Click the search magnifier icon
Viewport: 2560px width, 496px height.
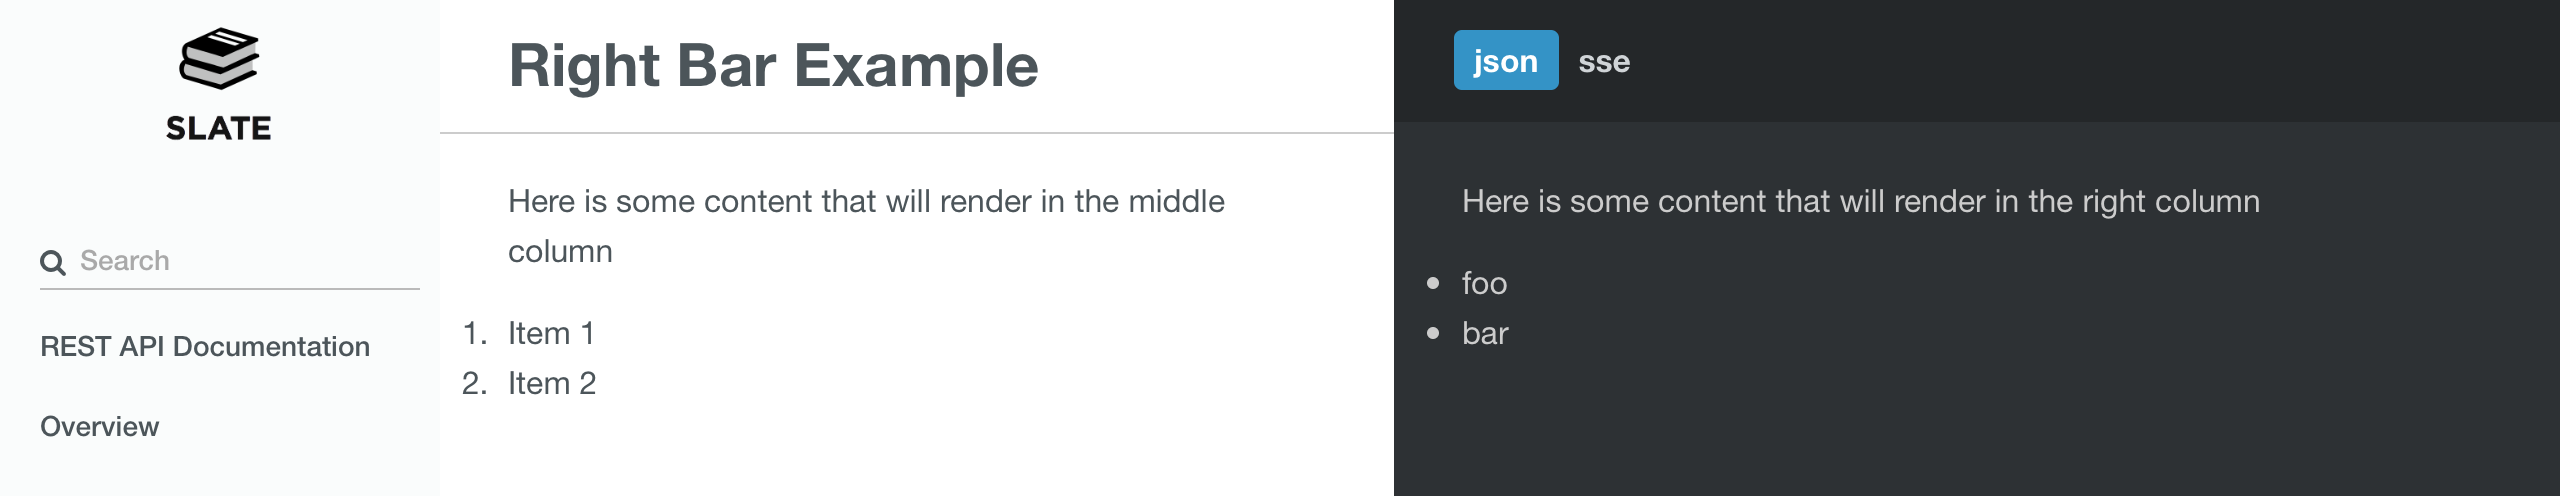(53, 263)
